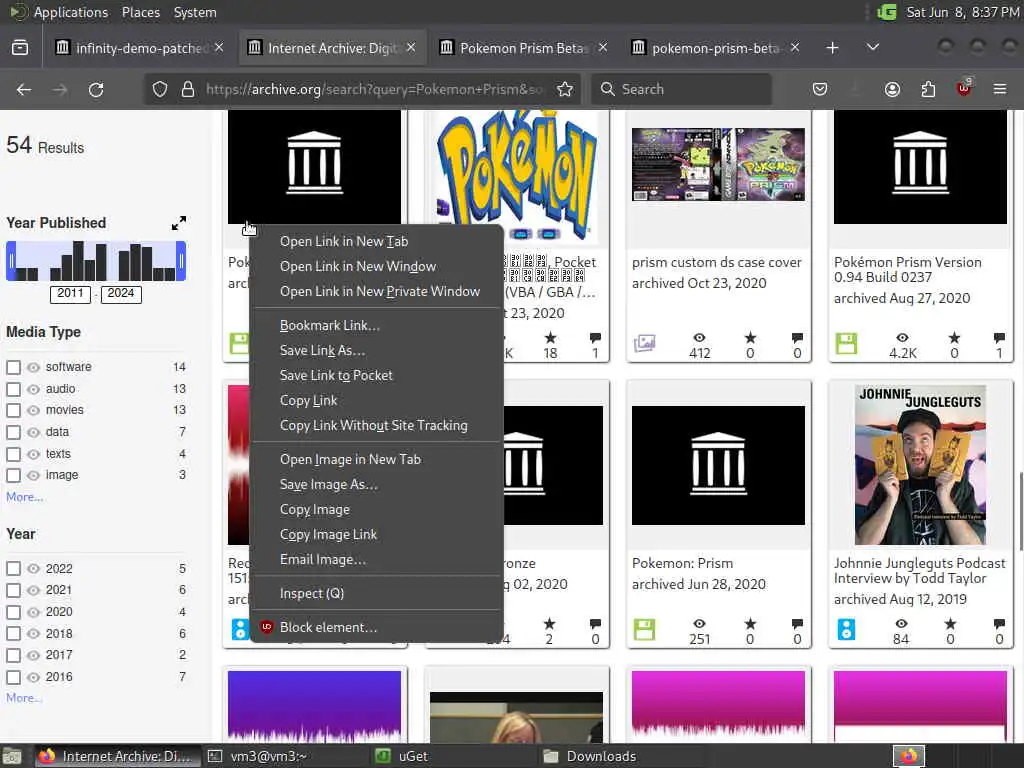Viewport: 1024px width, 768px height.
Task: Switch to the pokemon-prism-beta tab
Action: point(715,48)
